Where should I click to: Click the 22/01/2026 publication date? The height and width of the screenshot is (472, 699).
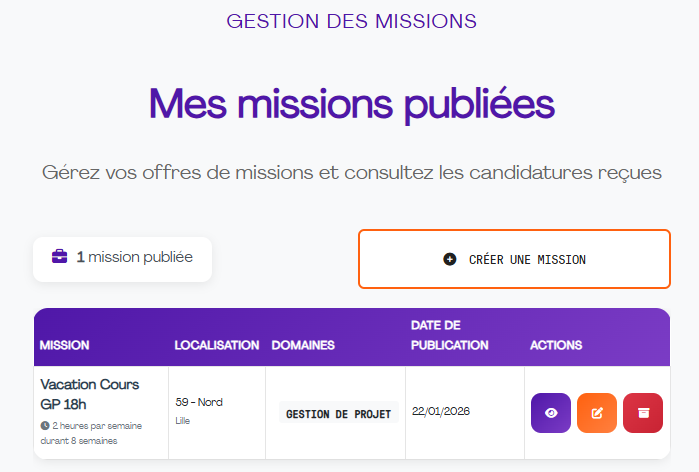click(x=441, y=411)
